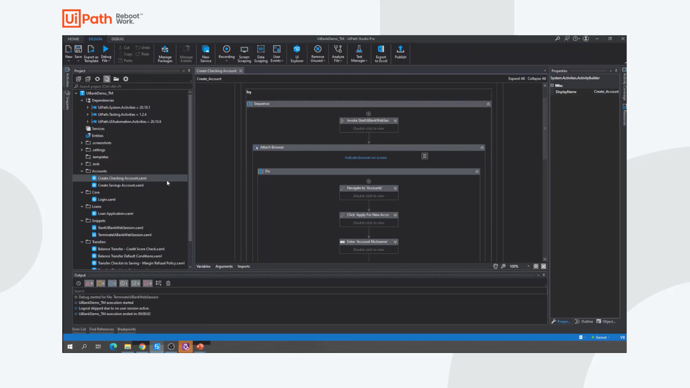The height and width of the screenshot is (388, 690).
Task: Switch to HOME ribbon tab
Action: pyautogui.click(x=73, y=39)
